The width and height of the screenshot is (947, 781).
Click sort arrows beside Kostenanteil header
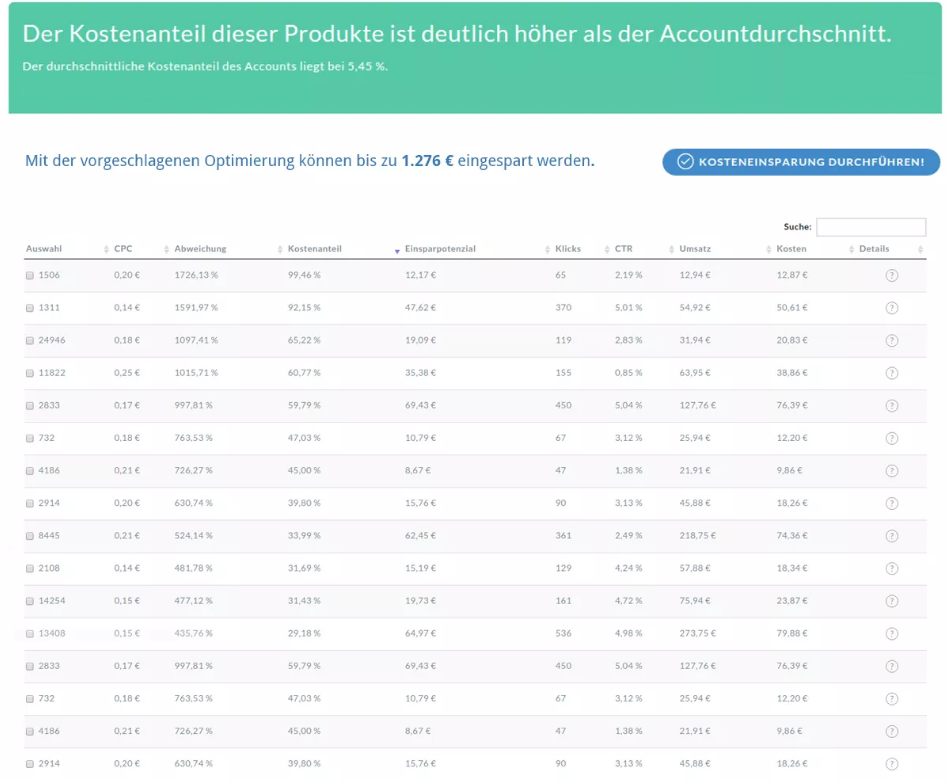(x=280, y=250)
